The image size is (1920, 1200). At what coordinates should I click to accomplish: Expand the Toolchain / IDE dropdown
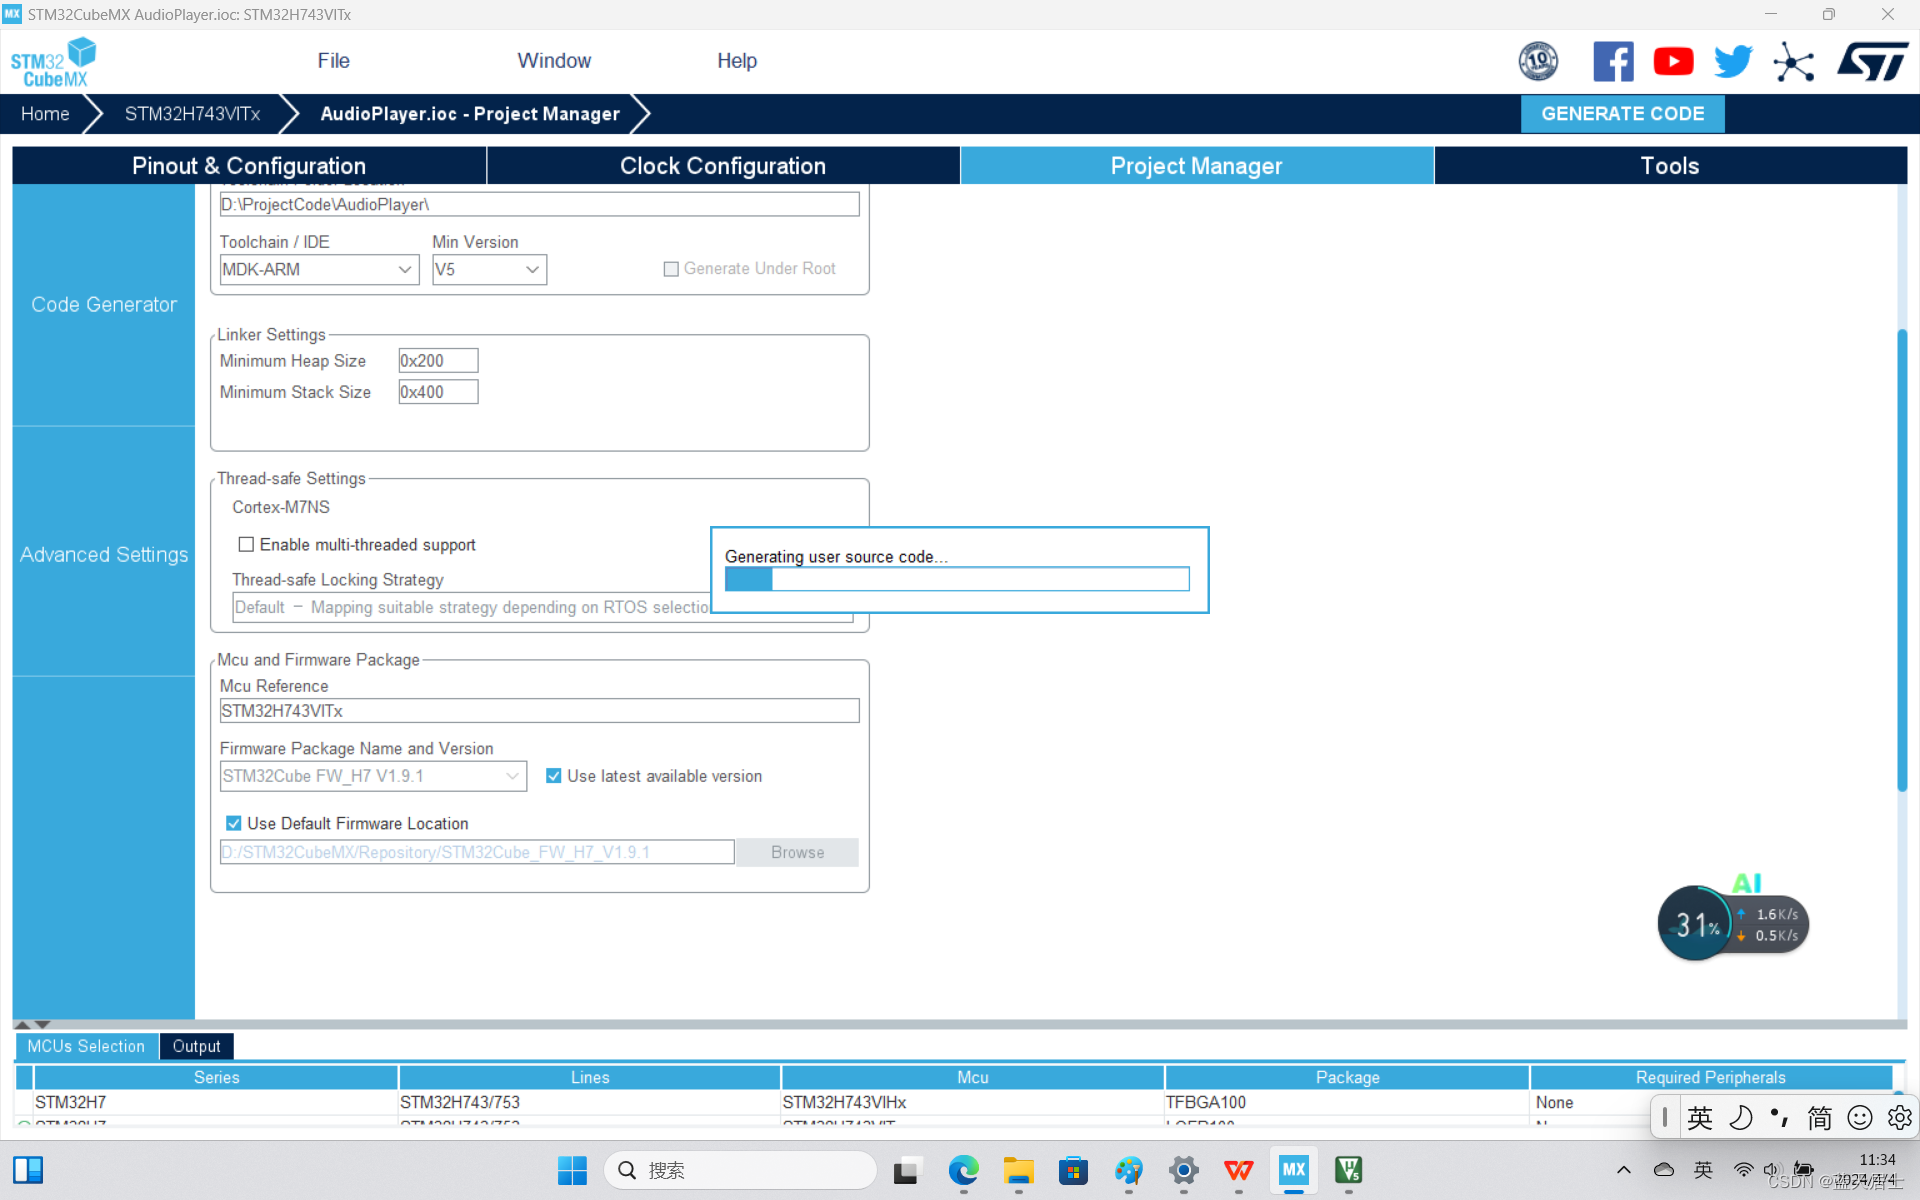click(x=318, y=269)
